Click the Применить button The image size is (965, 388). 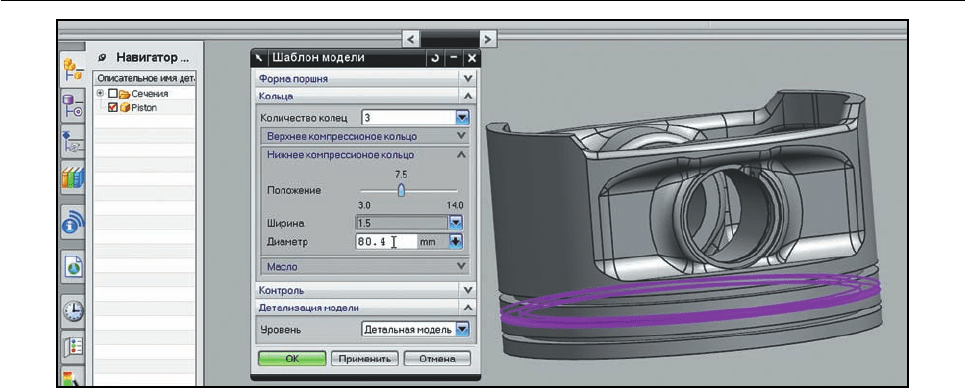[x=365, y=358]
